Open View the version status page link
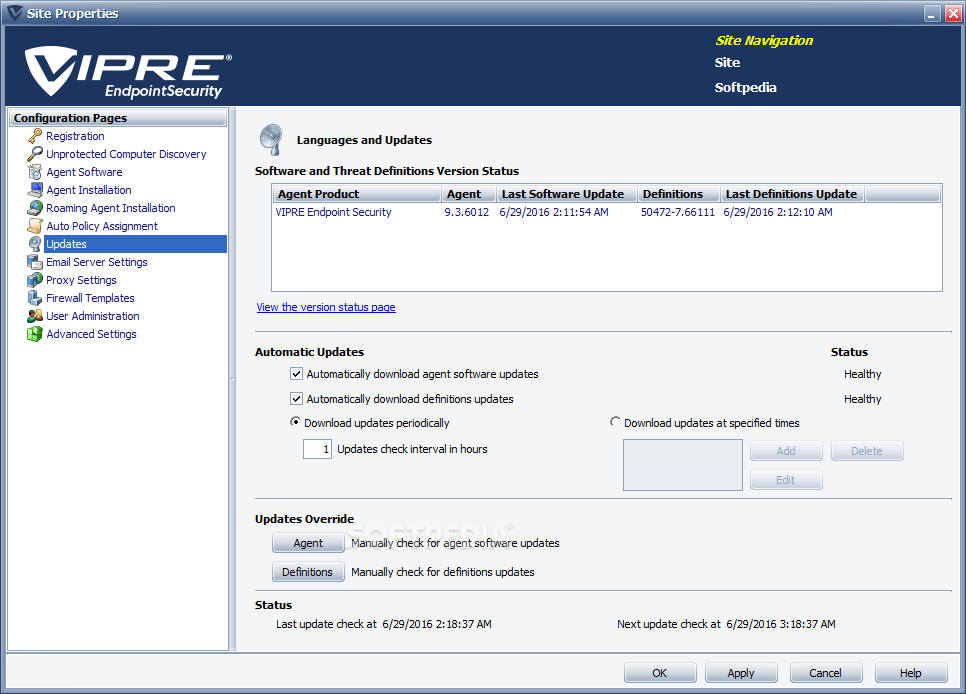Image resolution: width=966 pixels, height=694 pixels. pyautogui.click(x=326, y=307)
